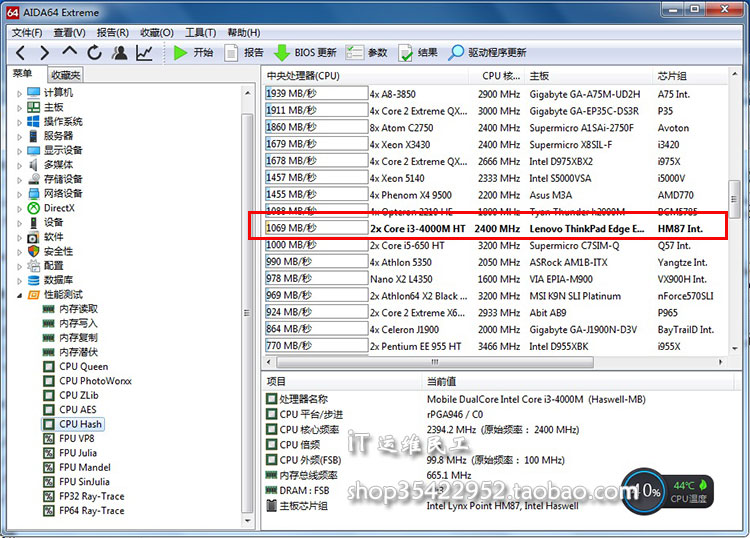Open the graph chart toolbar icon
This screenshot has width=750, height=538.
click(x=144, y=53)
